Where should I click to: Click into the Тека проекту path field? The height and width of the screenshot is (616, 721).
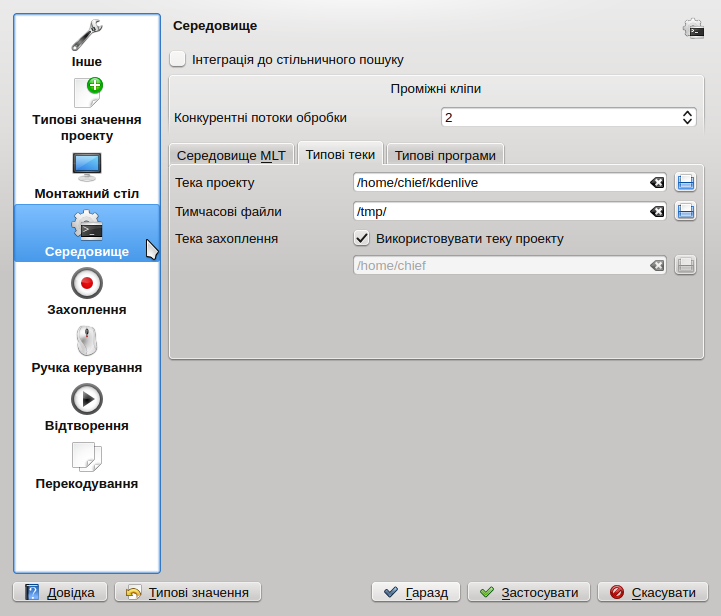tap(500, 183)
